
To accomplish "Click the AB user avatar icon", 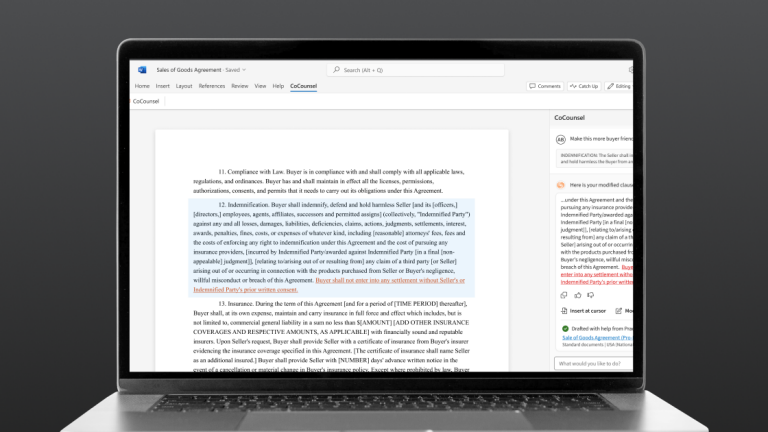I will tap(560, 139).
